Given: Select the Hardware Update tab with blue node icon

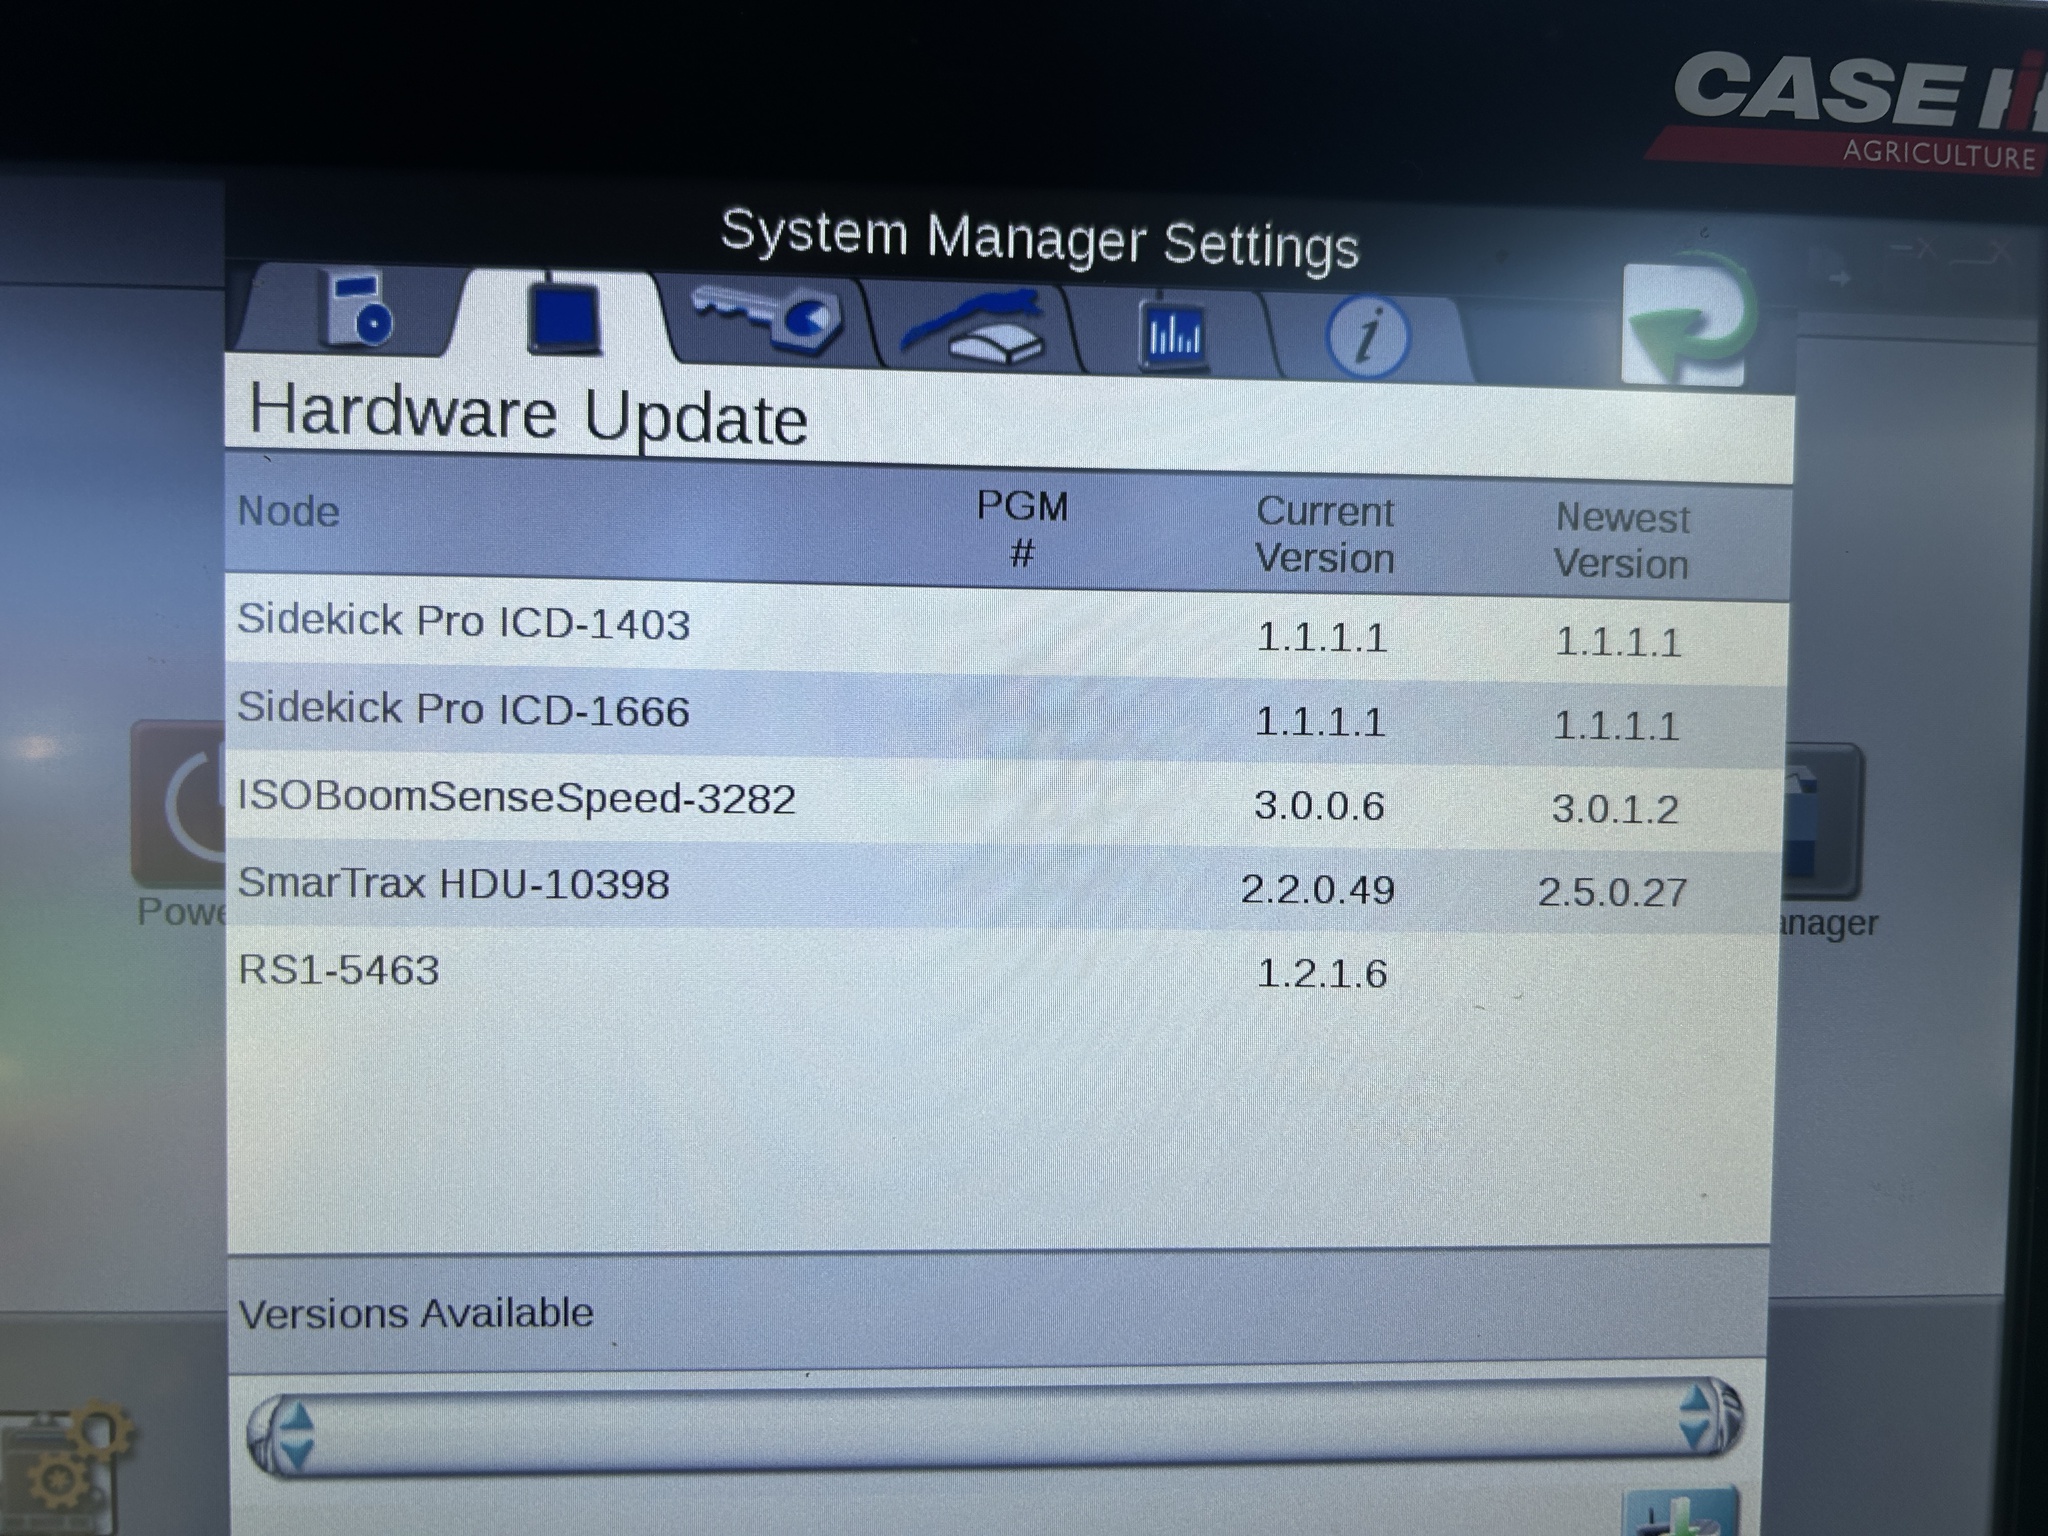Looking at the screenshot, I should pos(564,317).
